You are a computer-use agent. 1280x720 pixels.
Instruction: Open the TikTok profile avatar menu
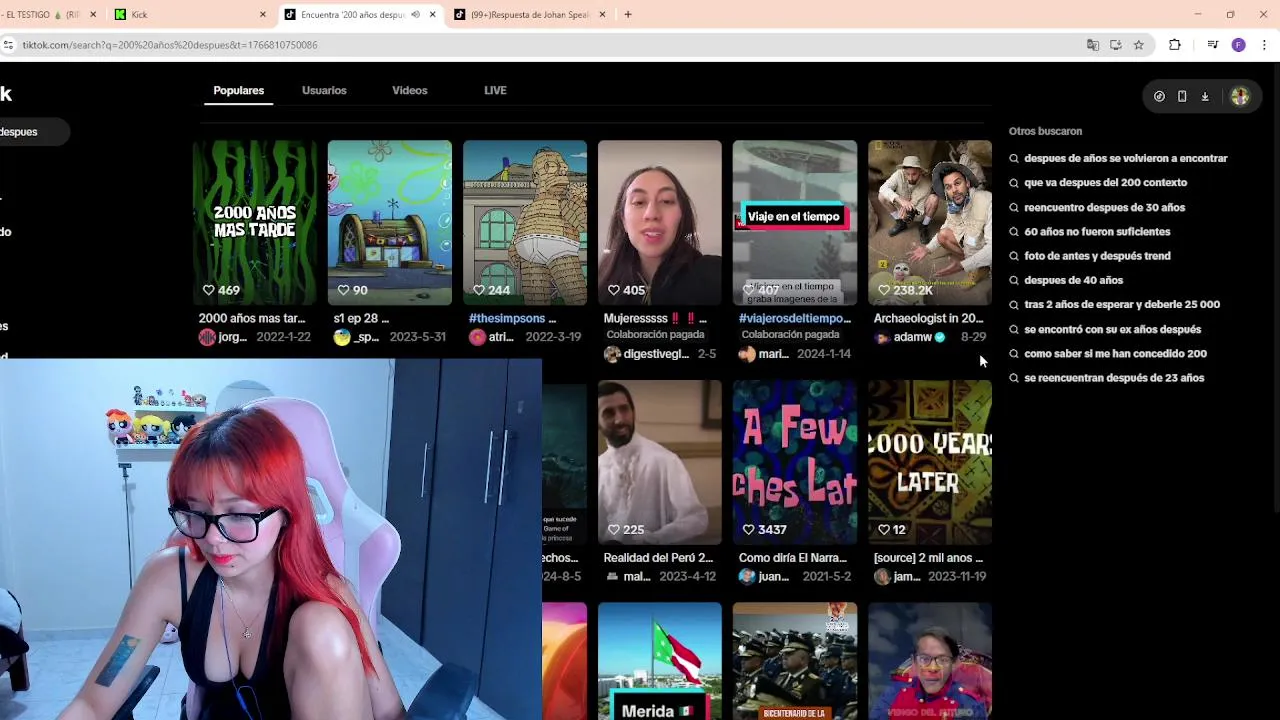pos(1240,96)
